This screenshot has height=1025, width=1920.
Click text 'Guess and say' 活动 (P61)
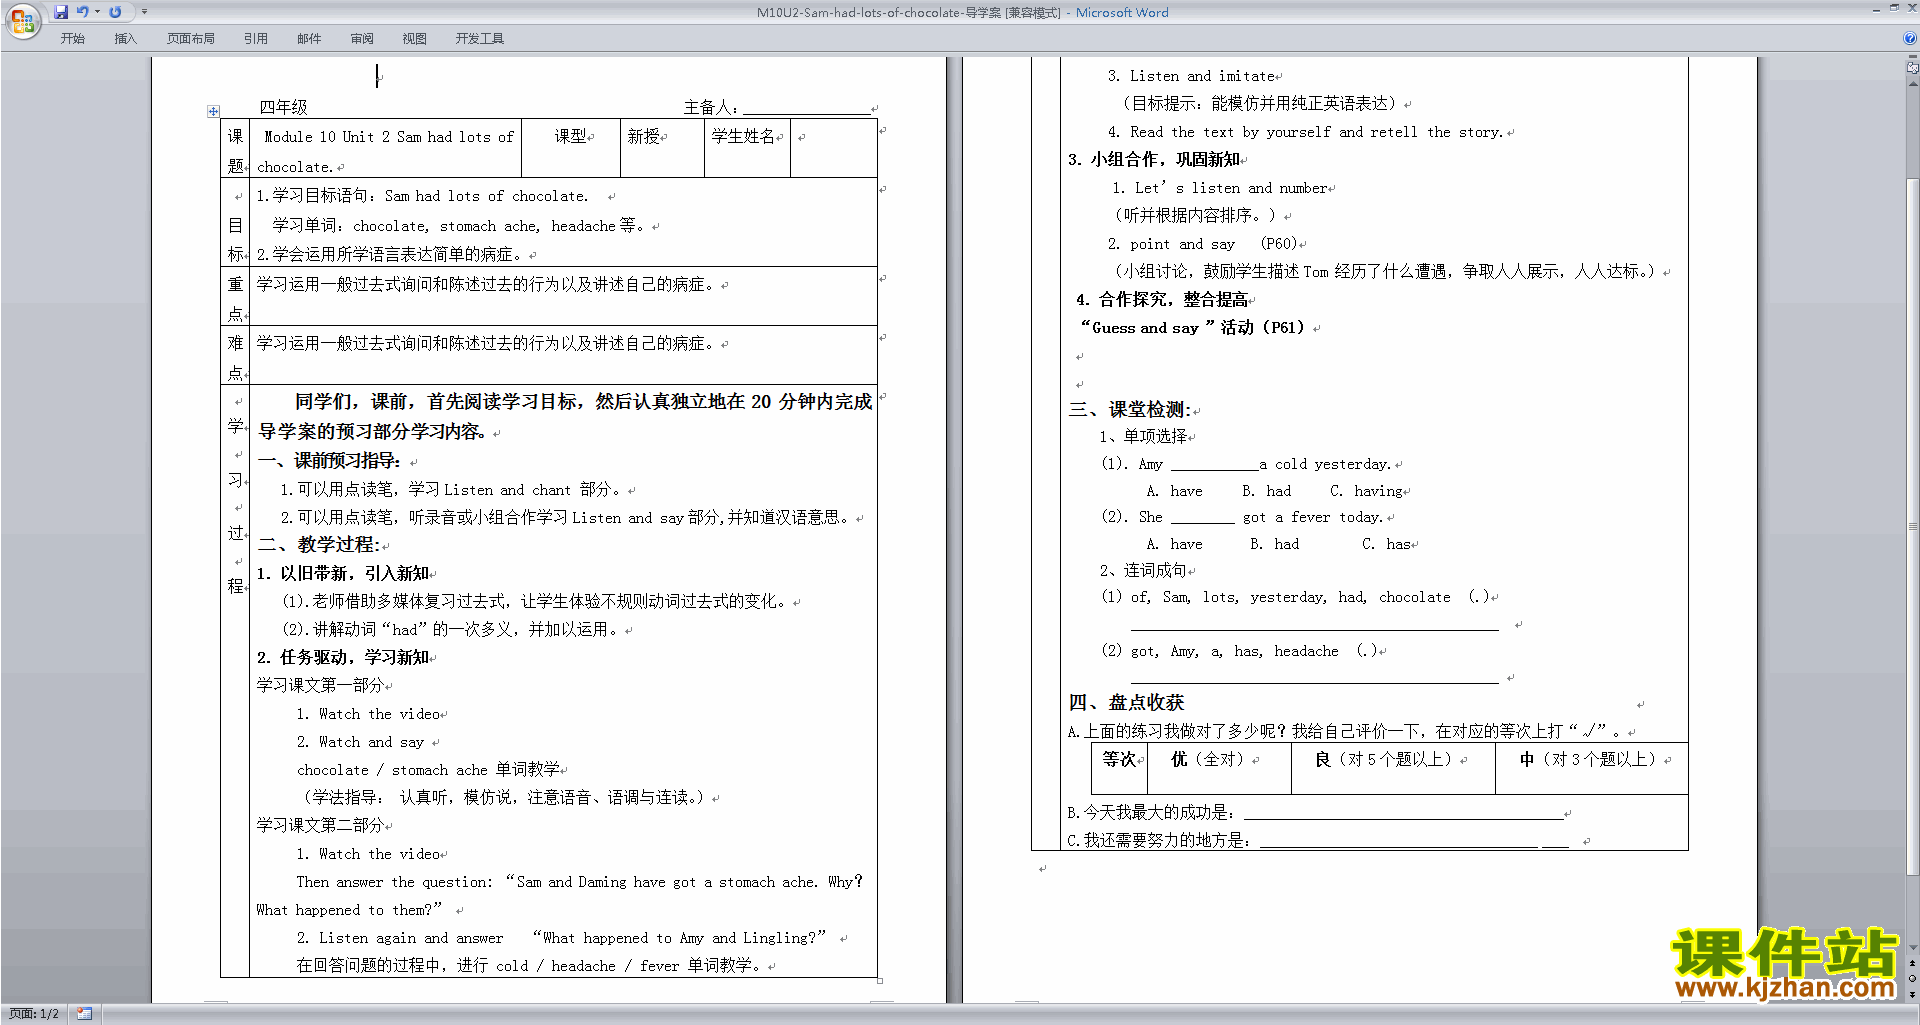[x=1192, y=328]
